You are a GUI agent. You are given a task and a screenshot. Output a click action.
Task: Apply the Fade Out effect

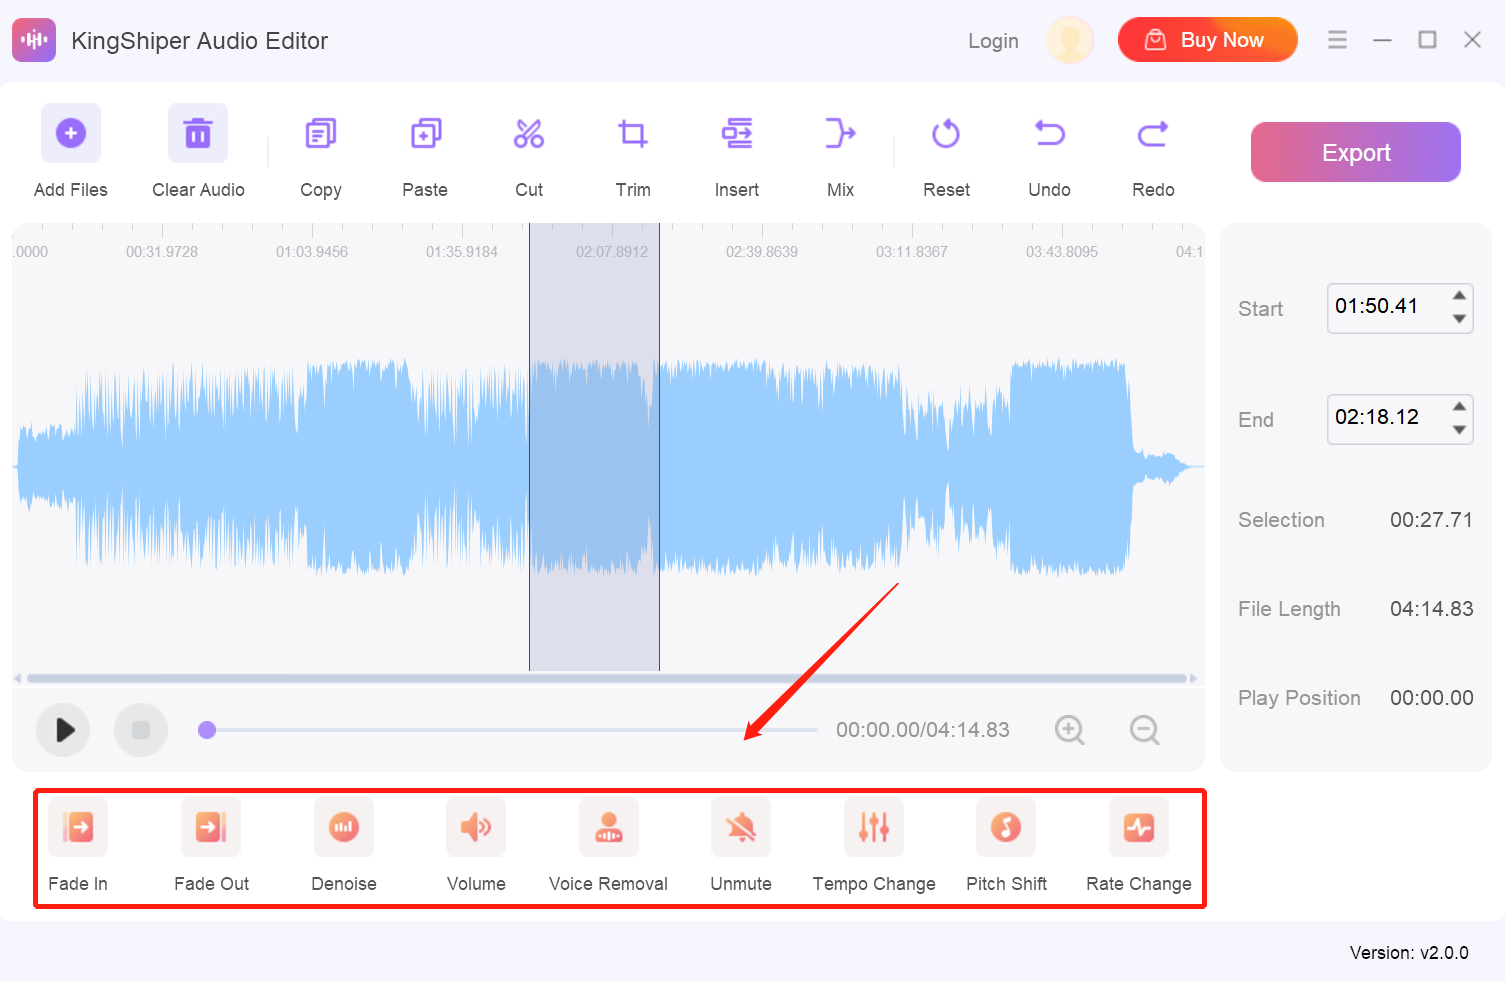point(211,827)
